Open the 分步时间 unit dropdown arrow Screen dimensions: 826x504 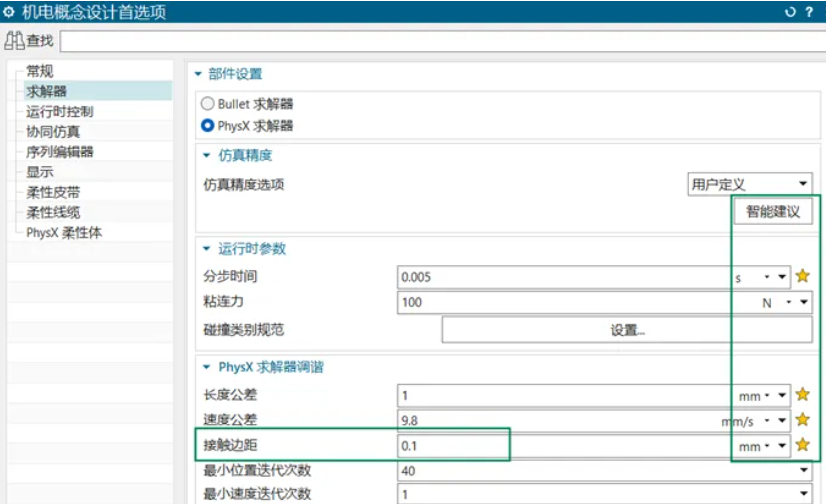782,277
